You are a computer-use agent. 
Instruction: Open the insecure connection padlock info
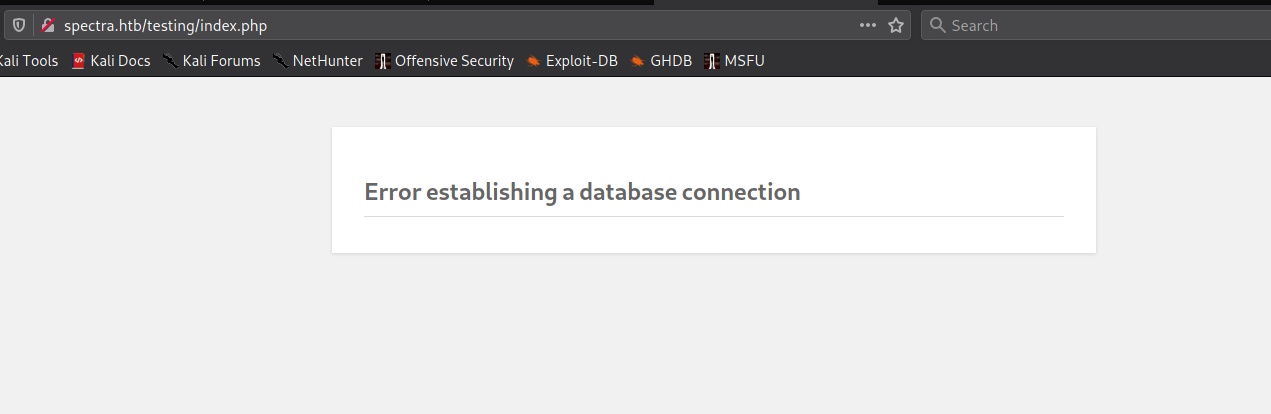47,25
